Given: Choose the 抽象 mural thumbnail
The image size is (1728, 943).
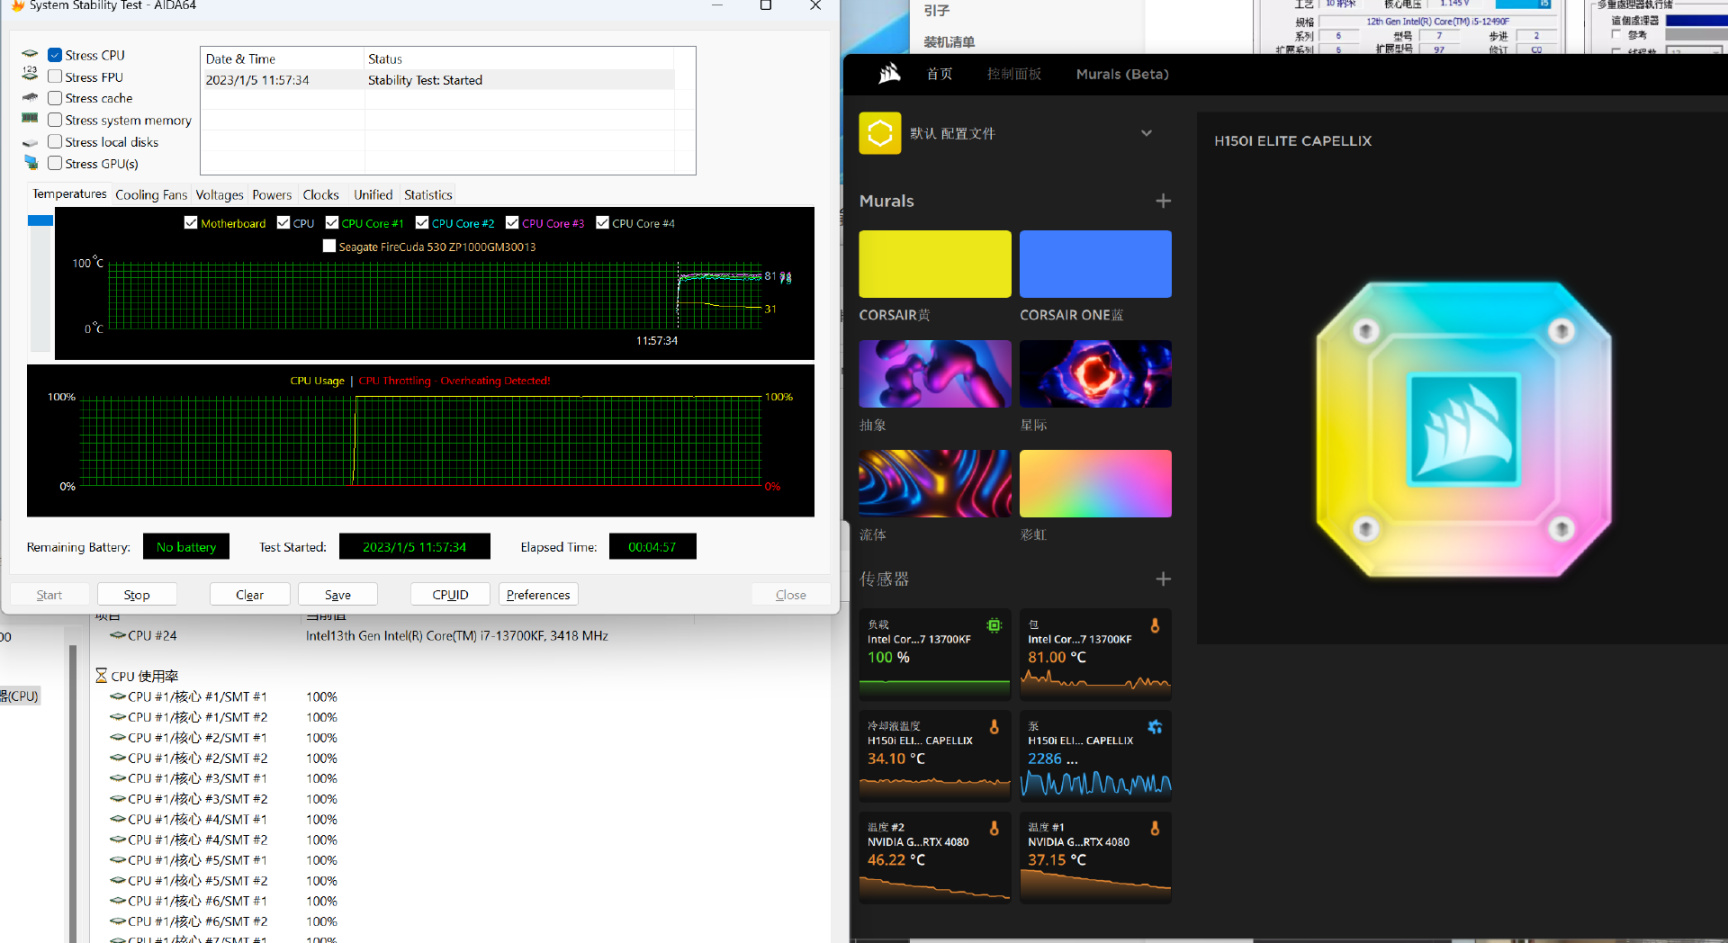Looking at the screenshot, I should click(935, 374).
